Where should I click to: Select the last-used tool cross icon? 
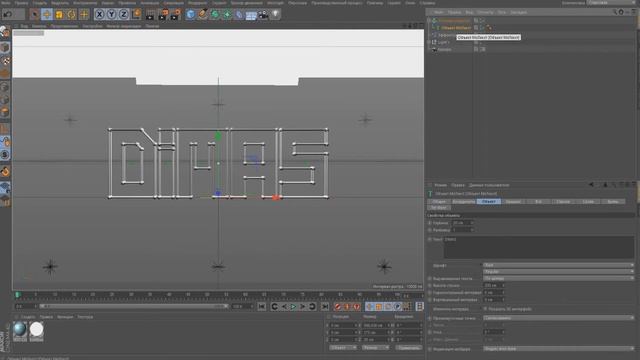tap(84, 15)
